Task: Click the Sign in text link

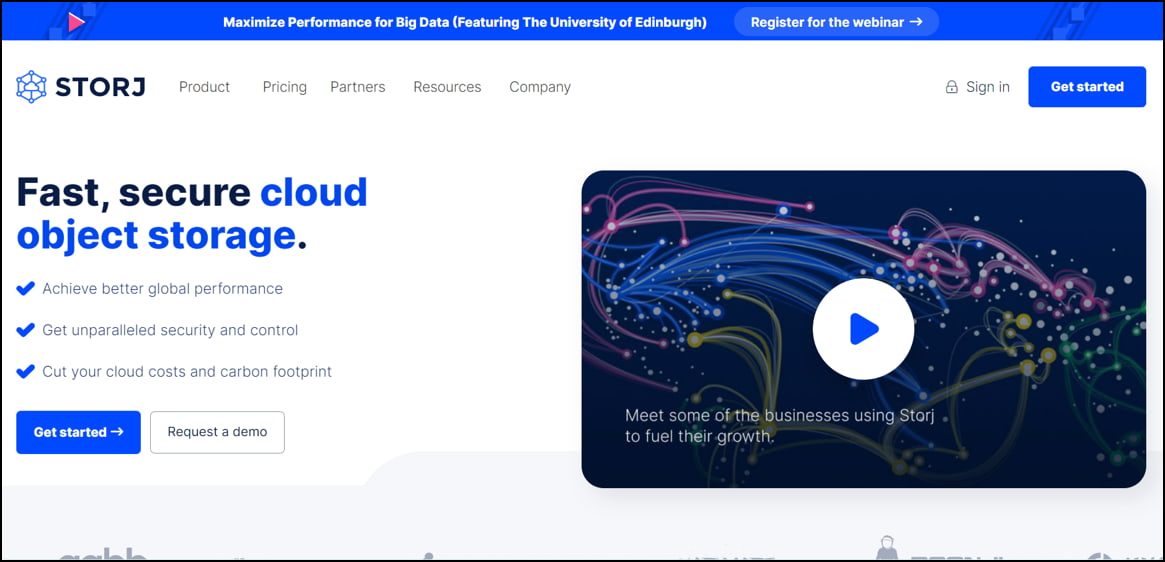Action: click(x=987, y=87)
